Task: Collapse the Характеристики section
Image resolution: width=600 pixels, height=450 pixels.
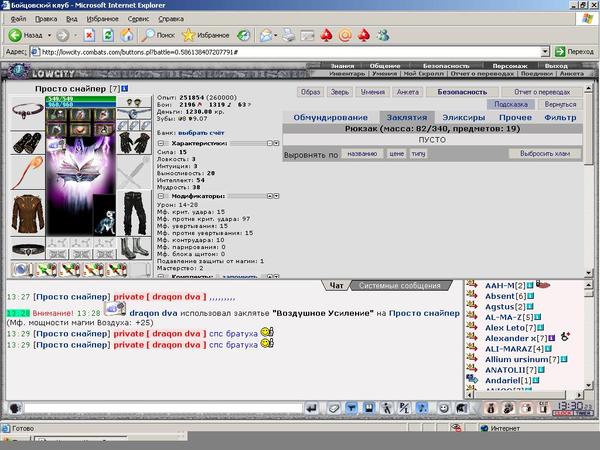Action: [x=161, y=143]
